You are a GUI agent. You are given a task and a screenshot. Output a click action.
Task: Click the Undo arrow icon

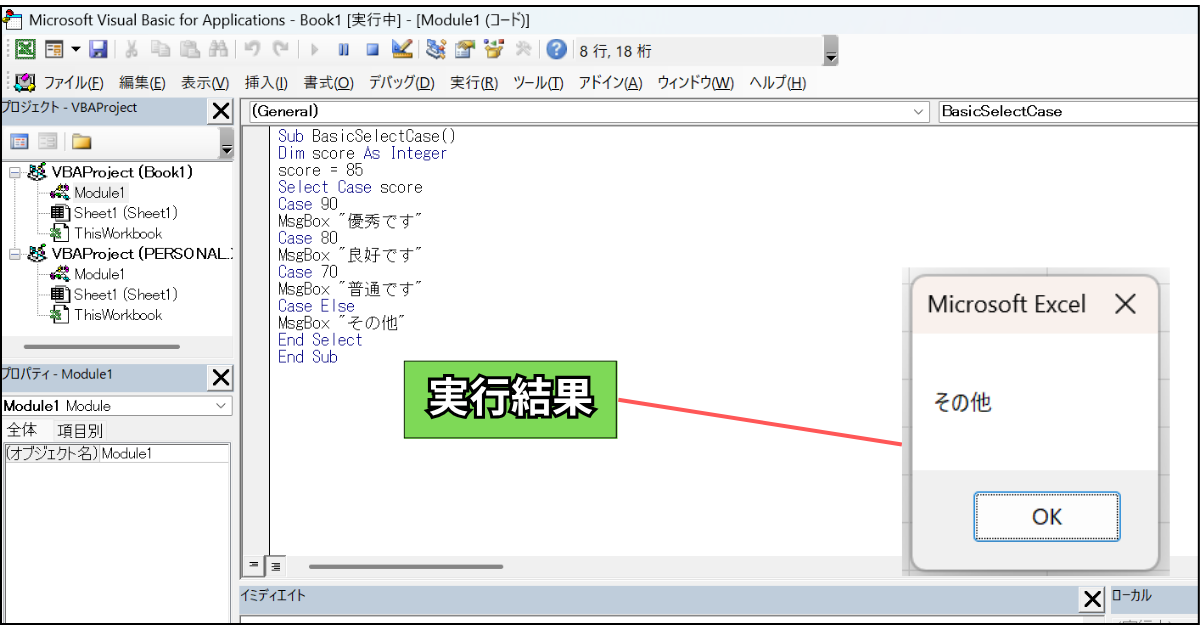click(252, 48)
